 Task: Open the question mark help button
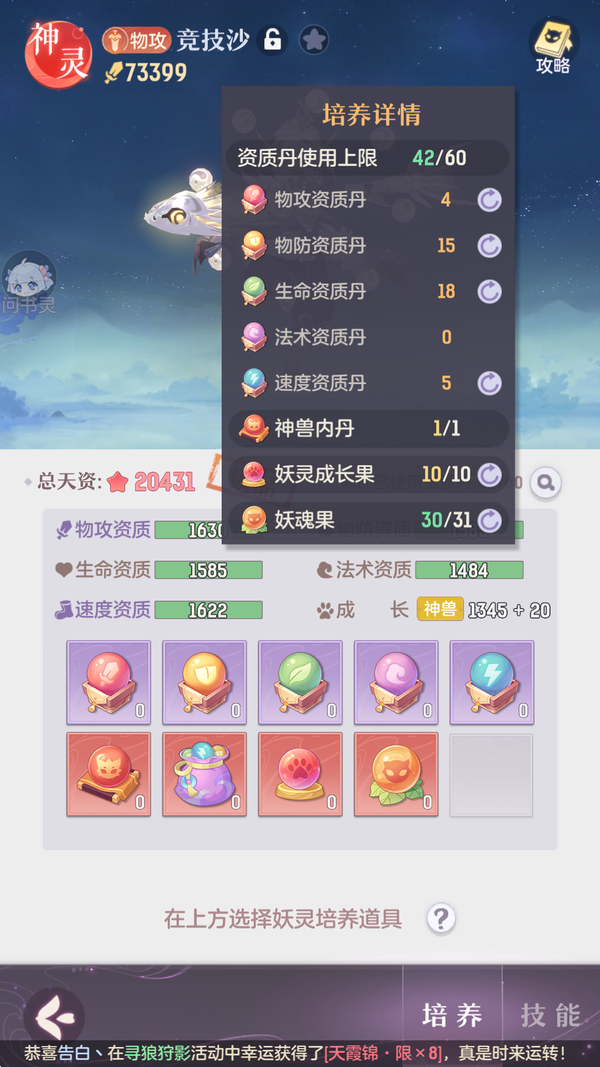[x=441, y=919]
